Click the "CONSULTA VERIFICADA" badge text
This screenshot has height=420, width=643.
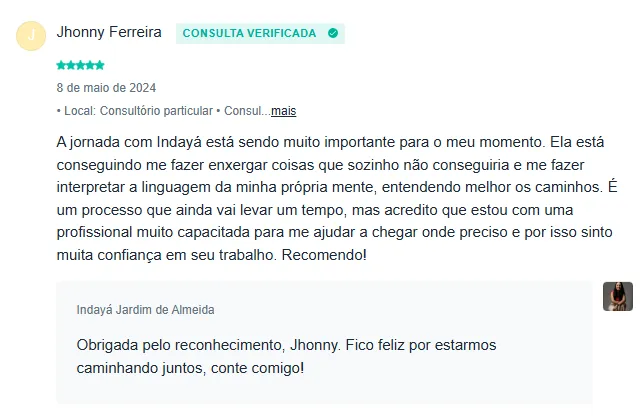click(x=249, y=33)
